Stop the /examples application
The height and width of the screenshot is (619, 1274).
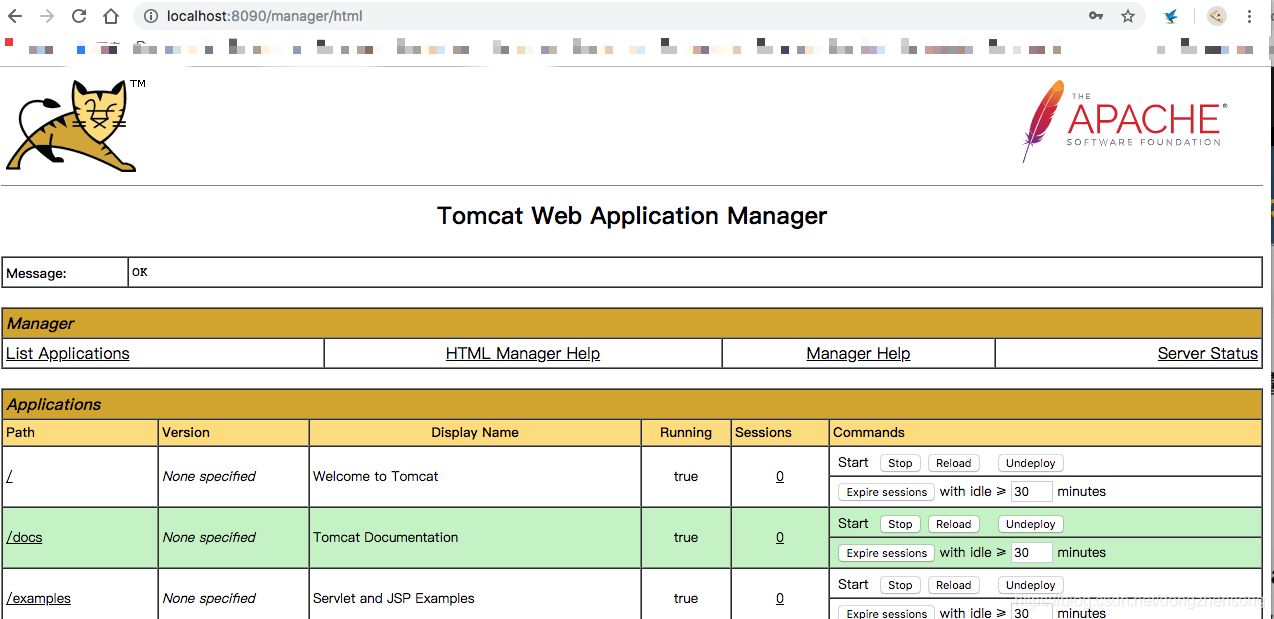[900, 585]
